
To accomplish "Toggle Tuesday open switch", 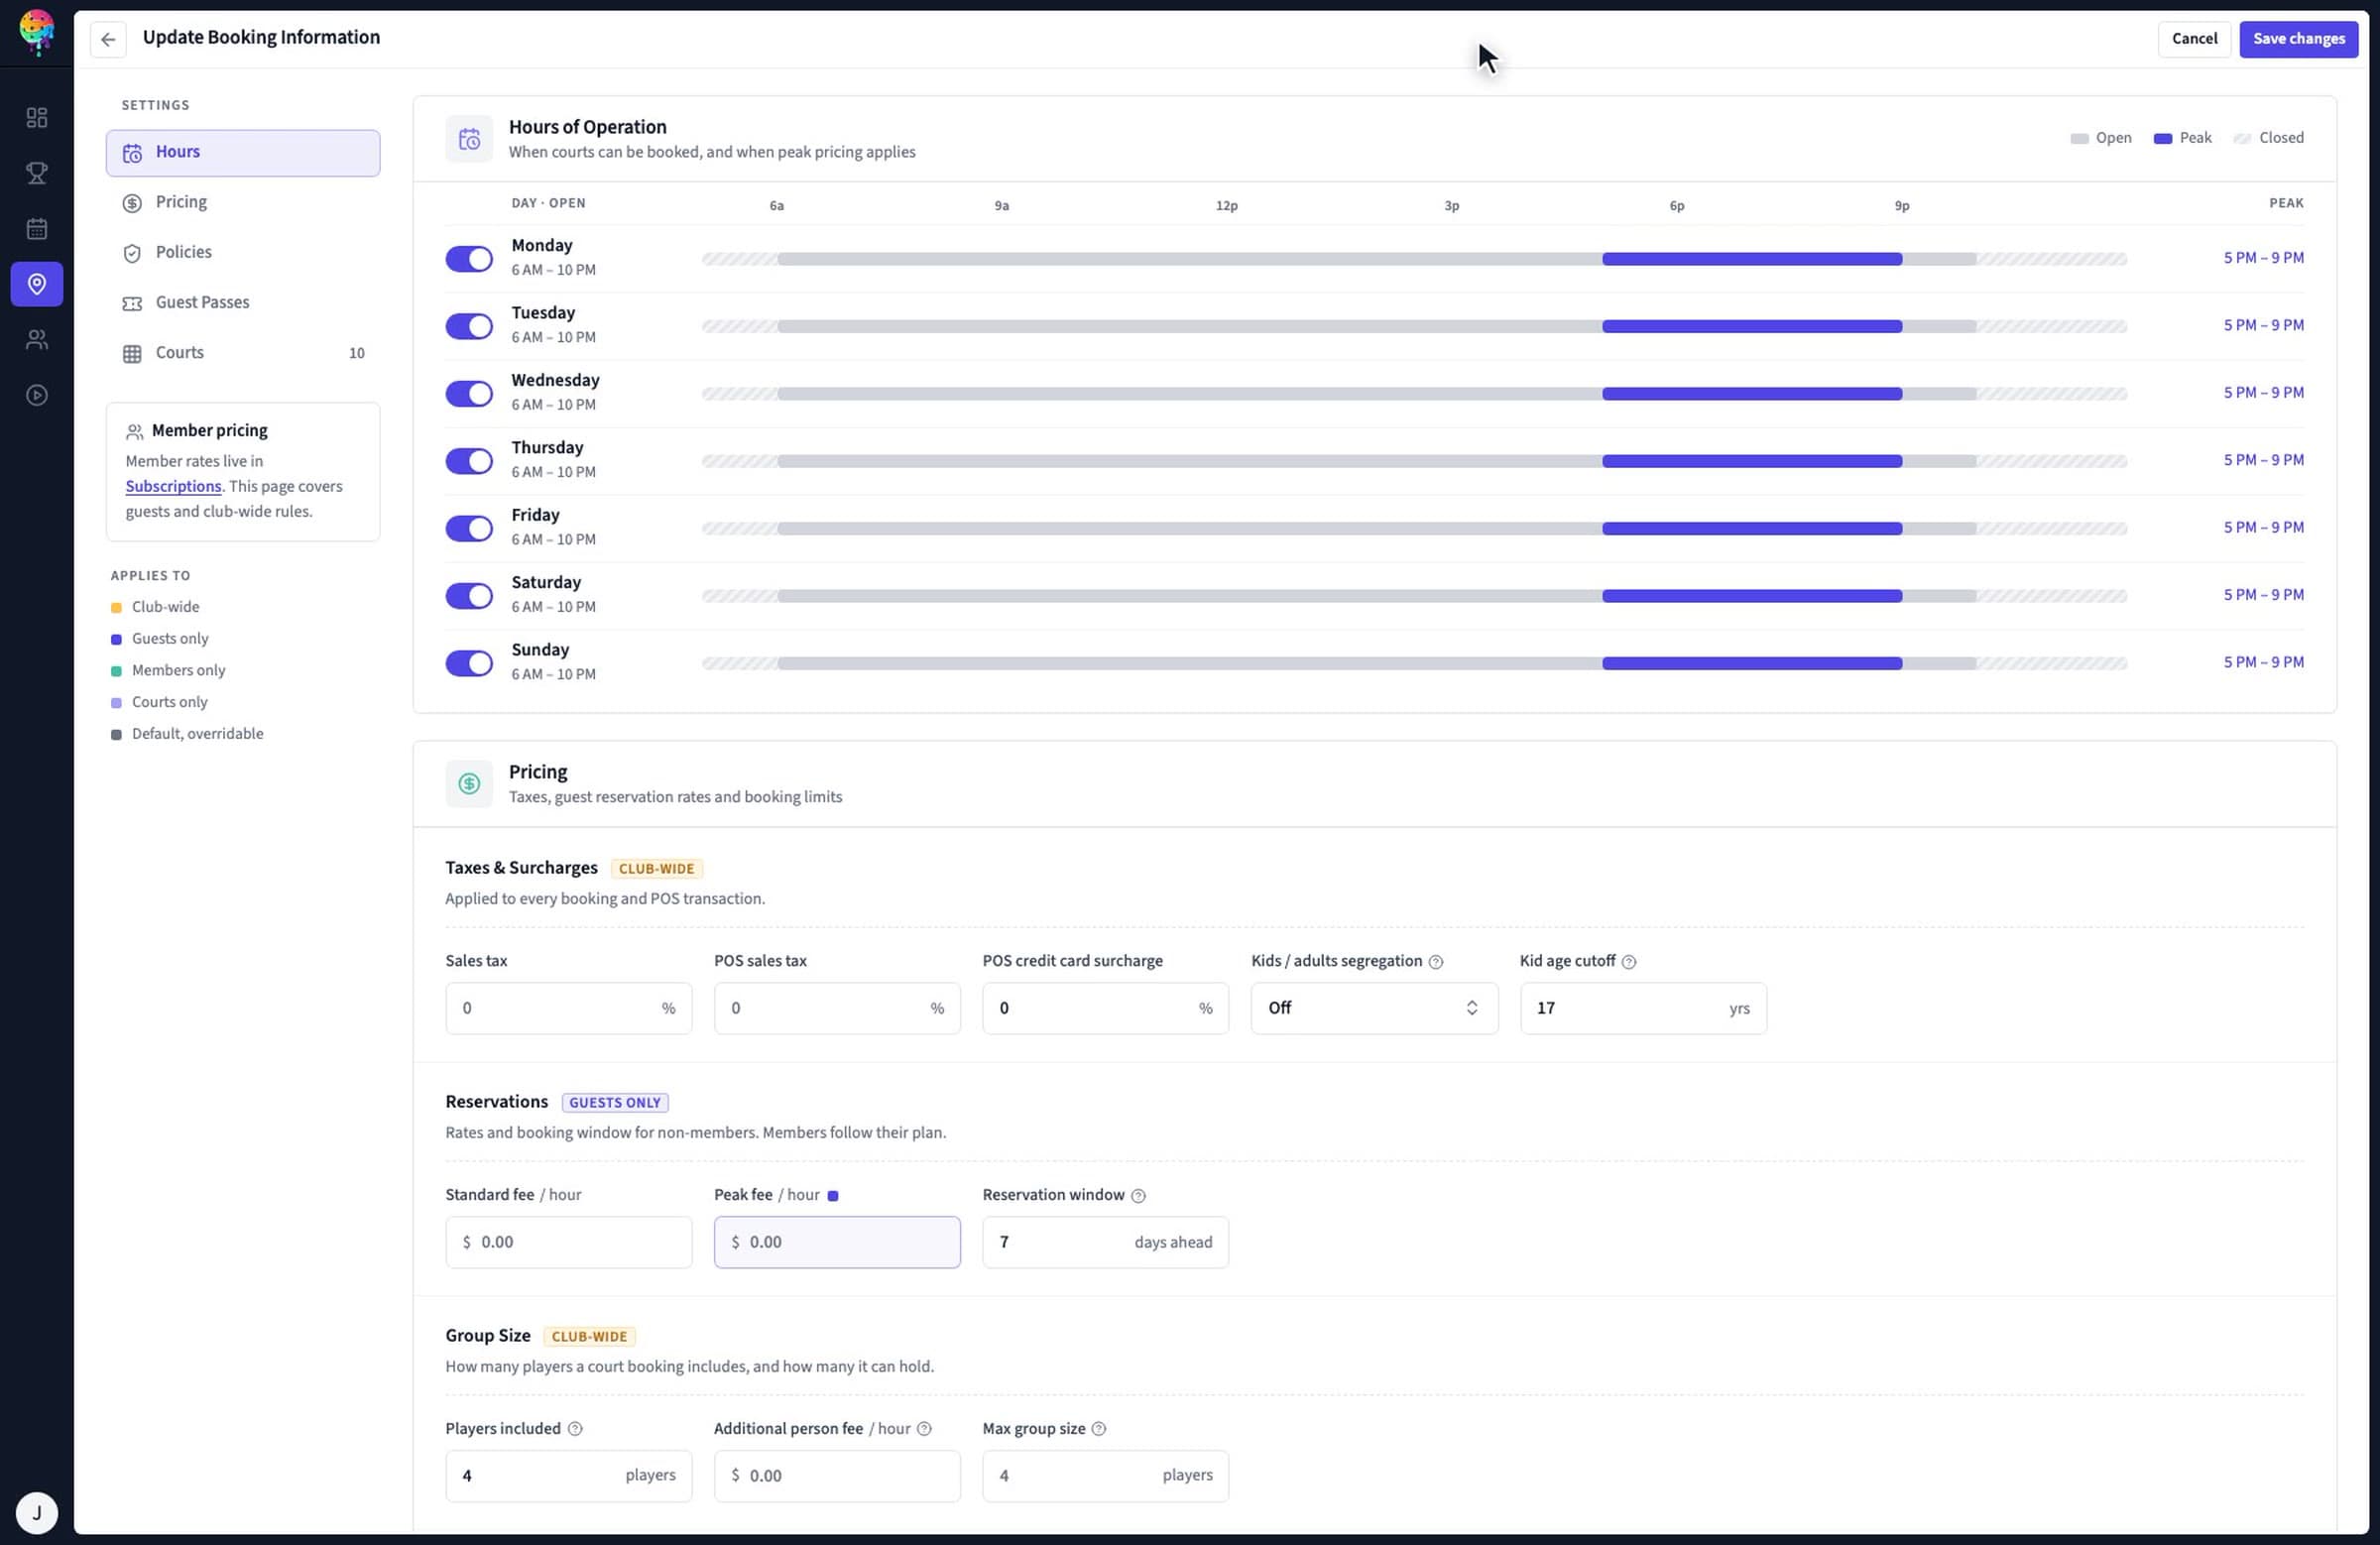I will pos(469,326).
